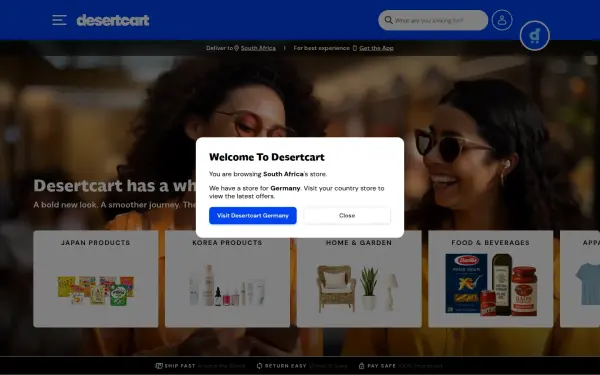This screenshot has height=375, width=600.
Task: Open the desertcart cart round icon
Action: click(535, 36)
